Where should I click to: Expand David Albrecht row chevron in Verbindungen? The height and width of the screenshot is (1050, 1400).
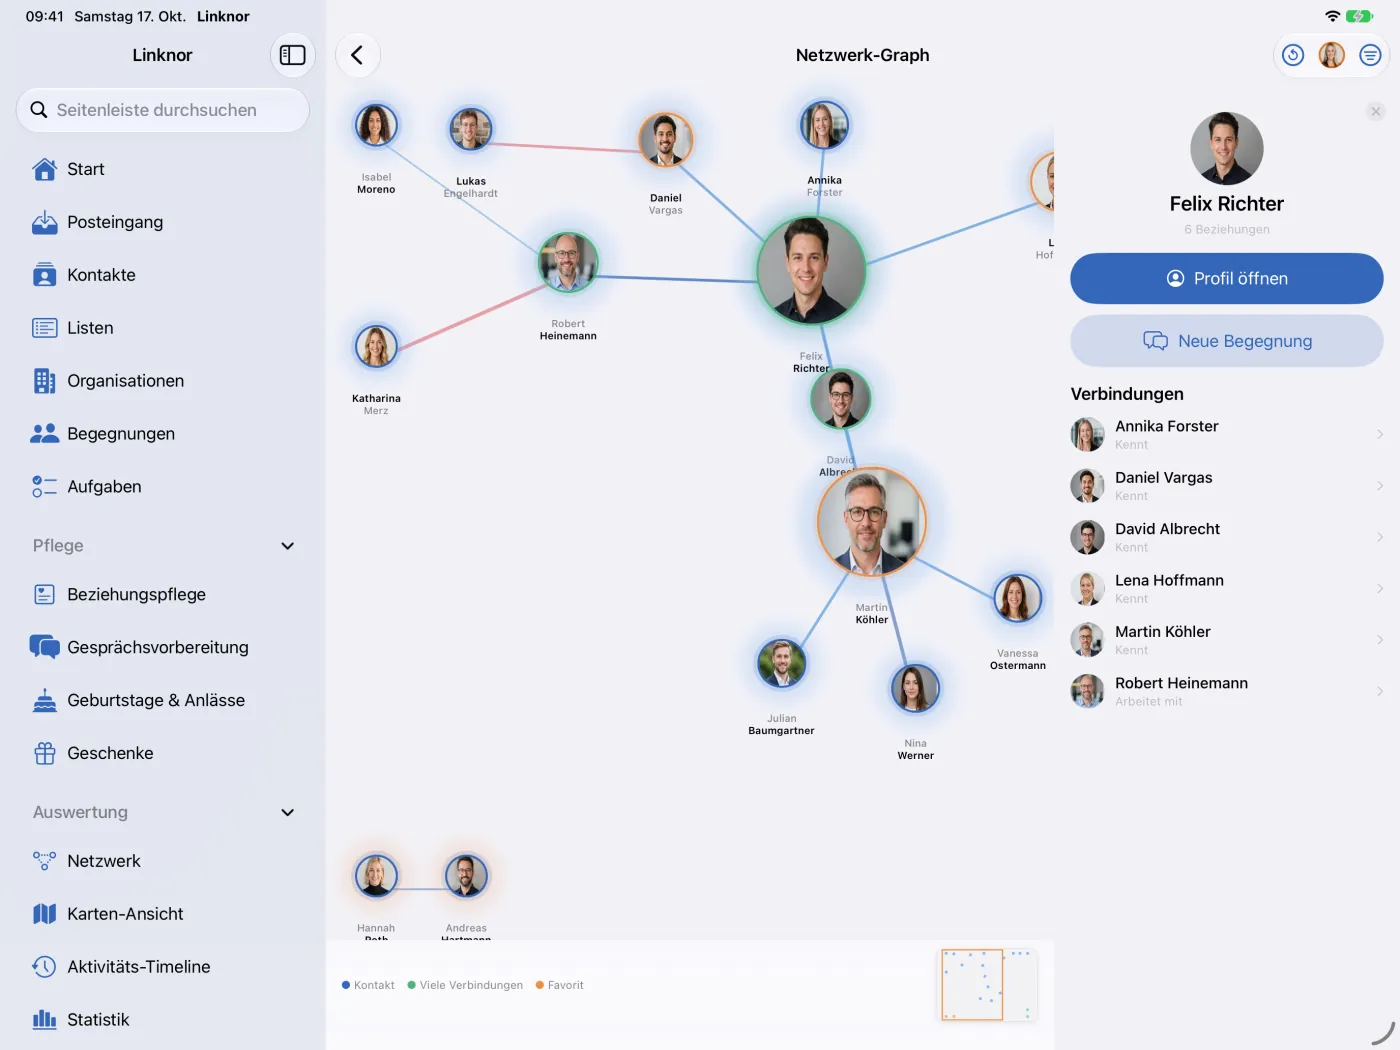coord(1380,537)
